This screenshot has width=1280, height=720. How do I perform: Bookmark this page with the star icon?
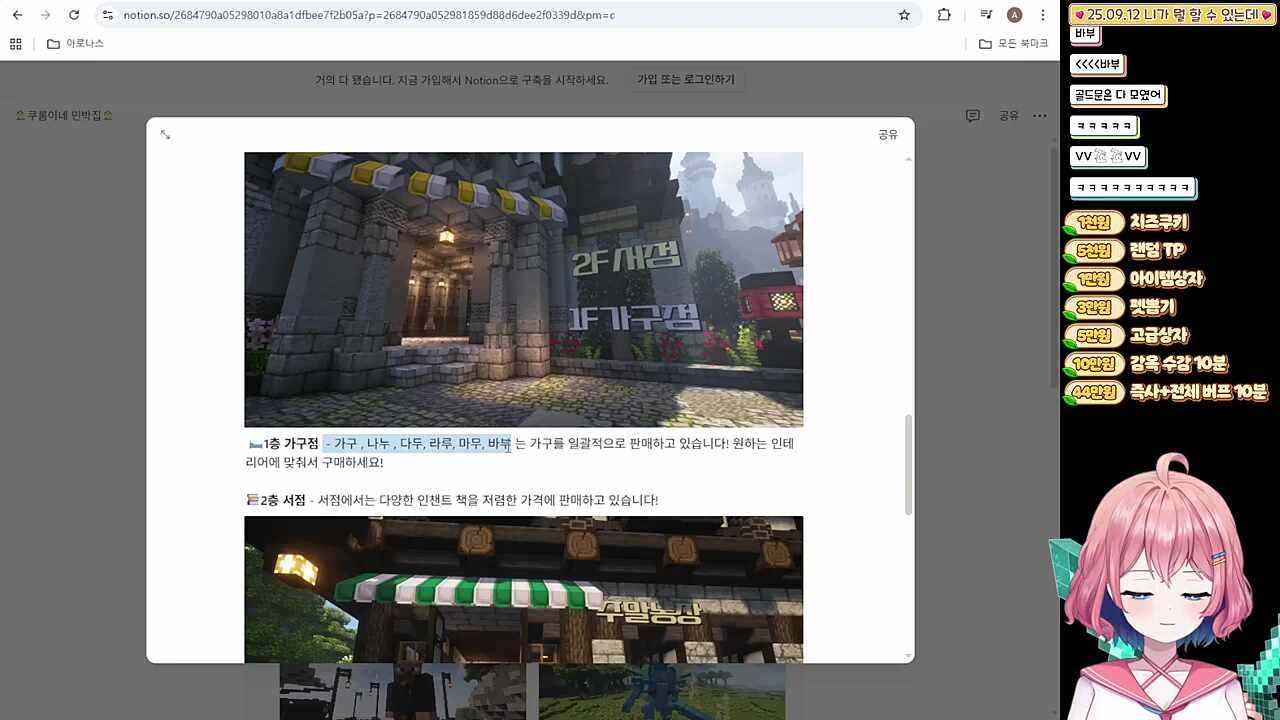[x=904, y=15]
